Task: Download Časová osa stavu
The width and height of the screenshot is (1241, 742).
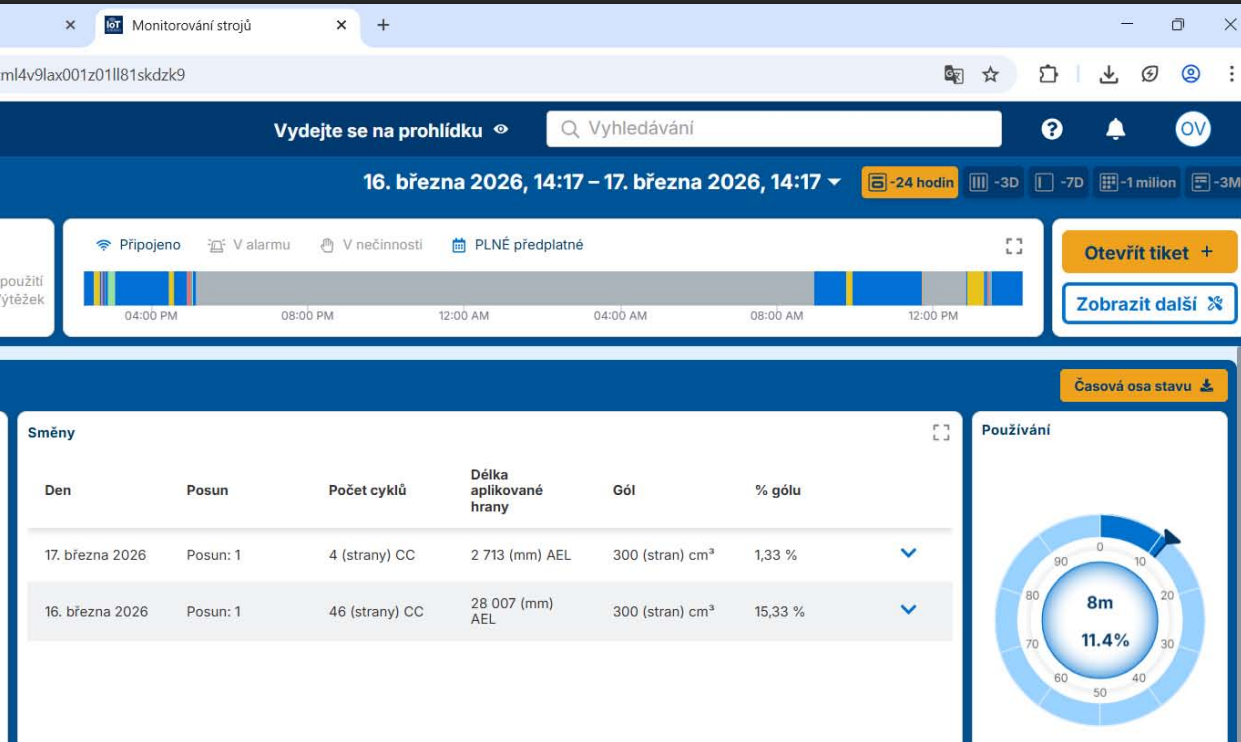Action: [1143, 386]
